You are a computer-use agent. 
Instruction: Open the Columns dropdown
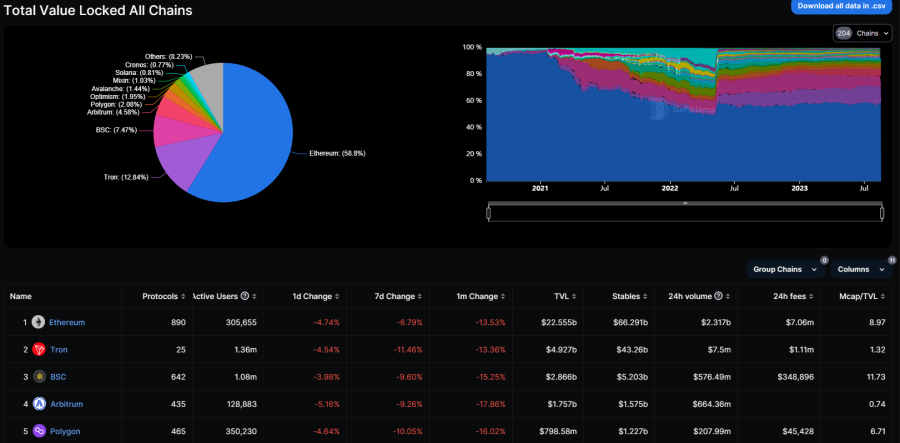click(x=861, y=269)
